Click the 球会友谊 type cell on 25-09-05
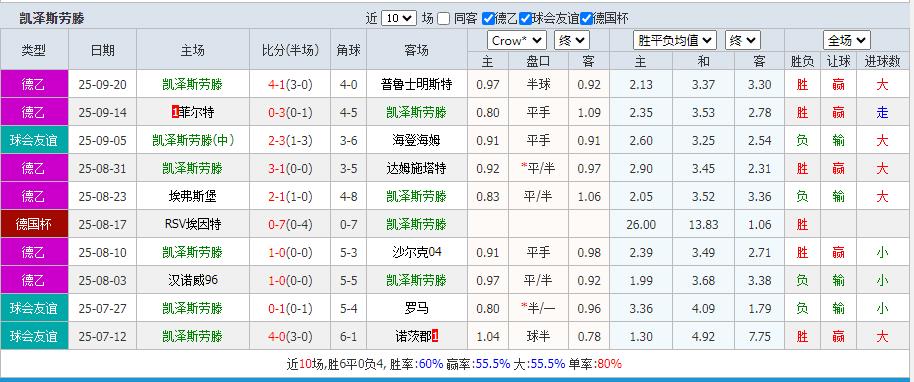This screenshot has width=914, height=382. click(x=34, y=141)
